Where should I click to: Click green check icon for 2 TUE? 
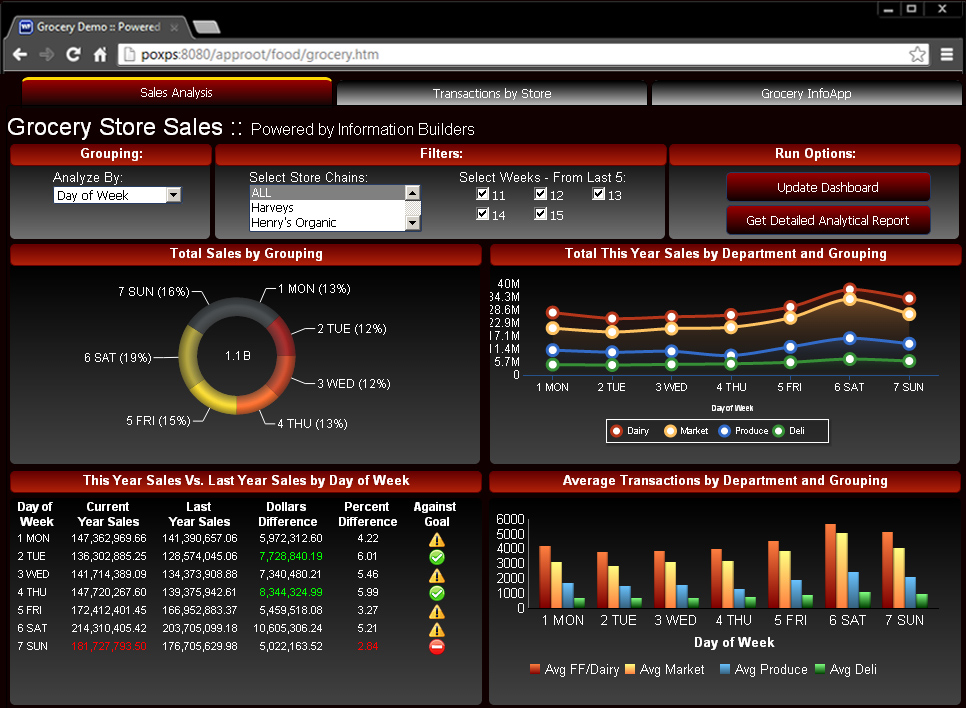point(437,557)
